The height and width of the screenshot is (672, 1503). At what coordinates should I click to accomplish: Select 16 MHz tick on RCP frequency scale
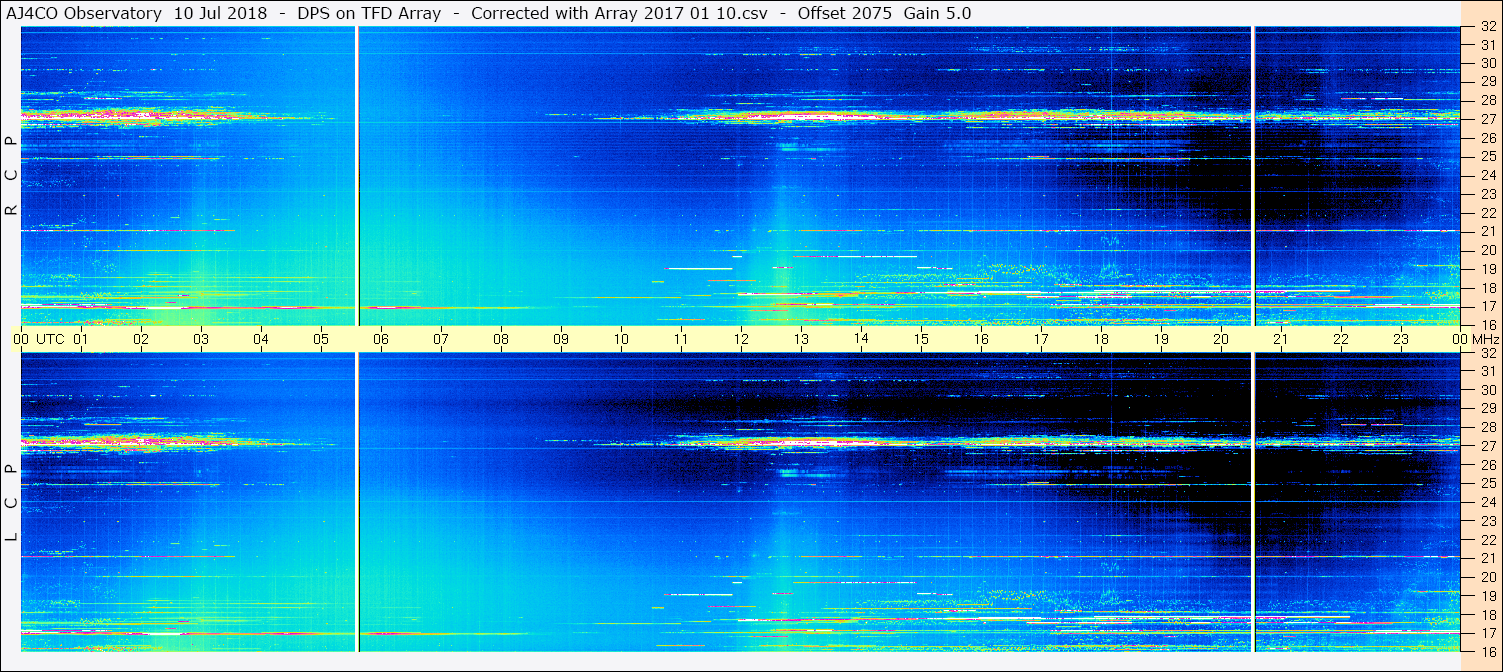[x=1487, y=325]
